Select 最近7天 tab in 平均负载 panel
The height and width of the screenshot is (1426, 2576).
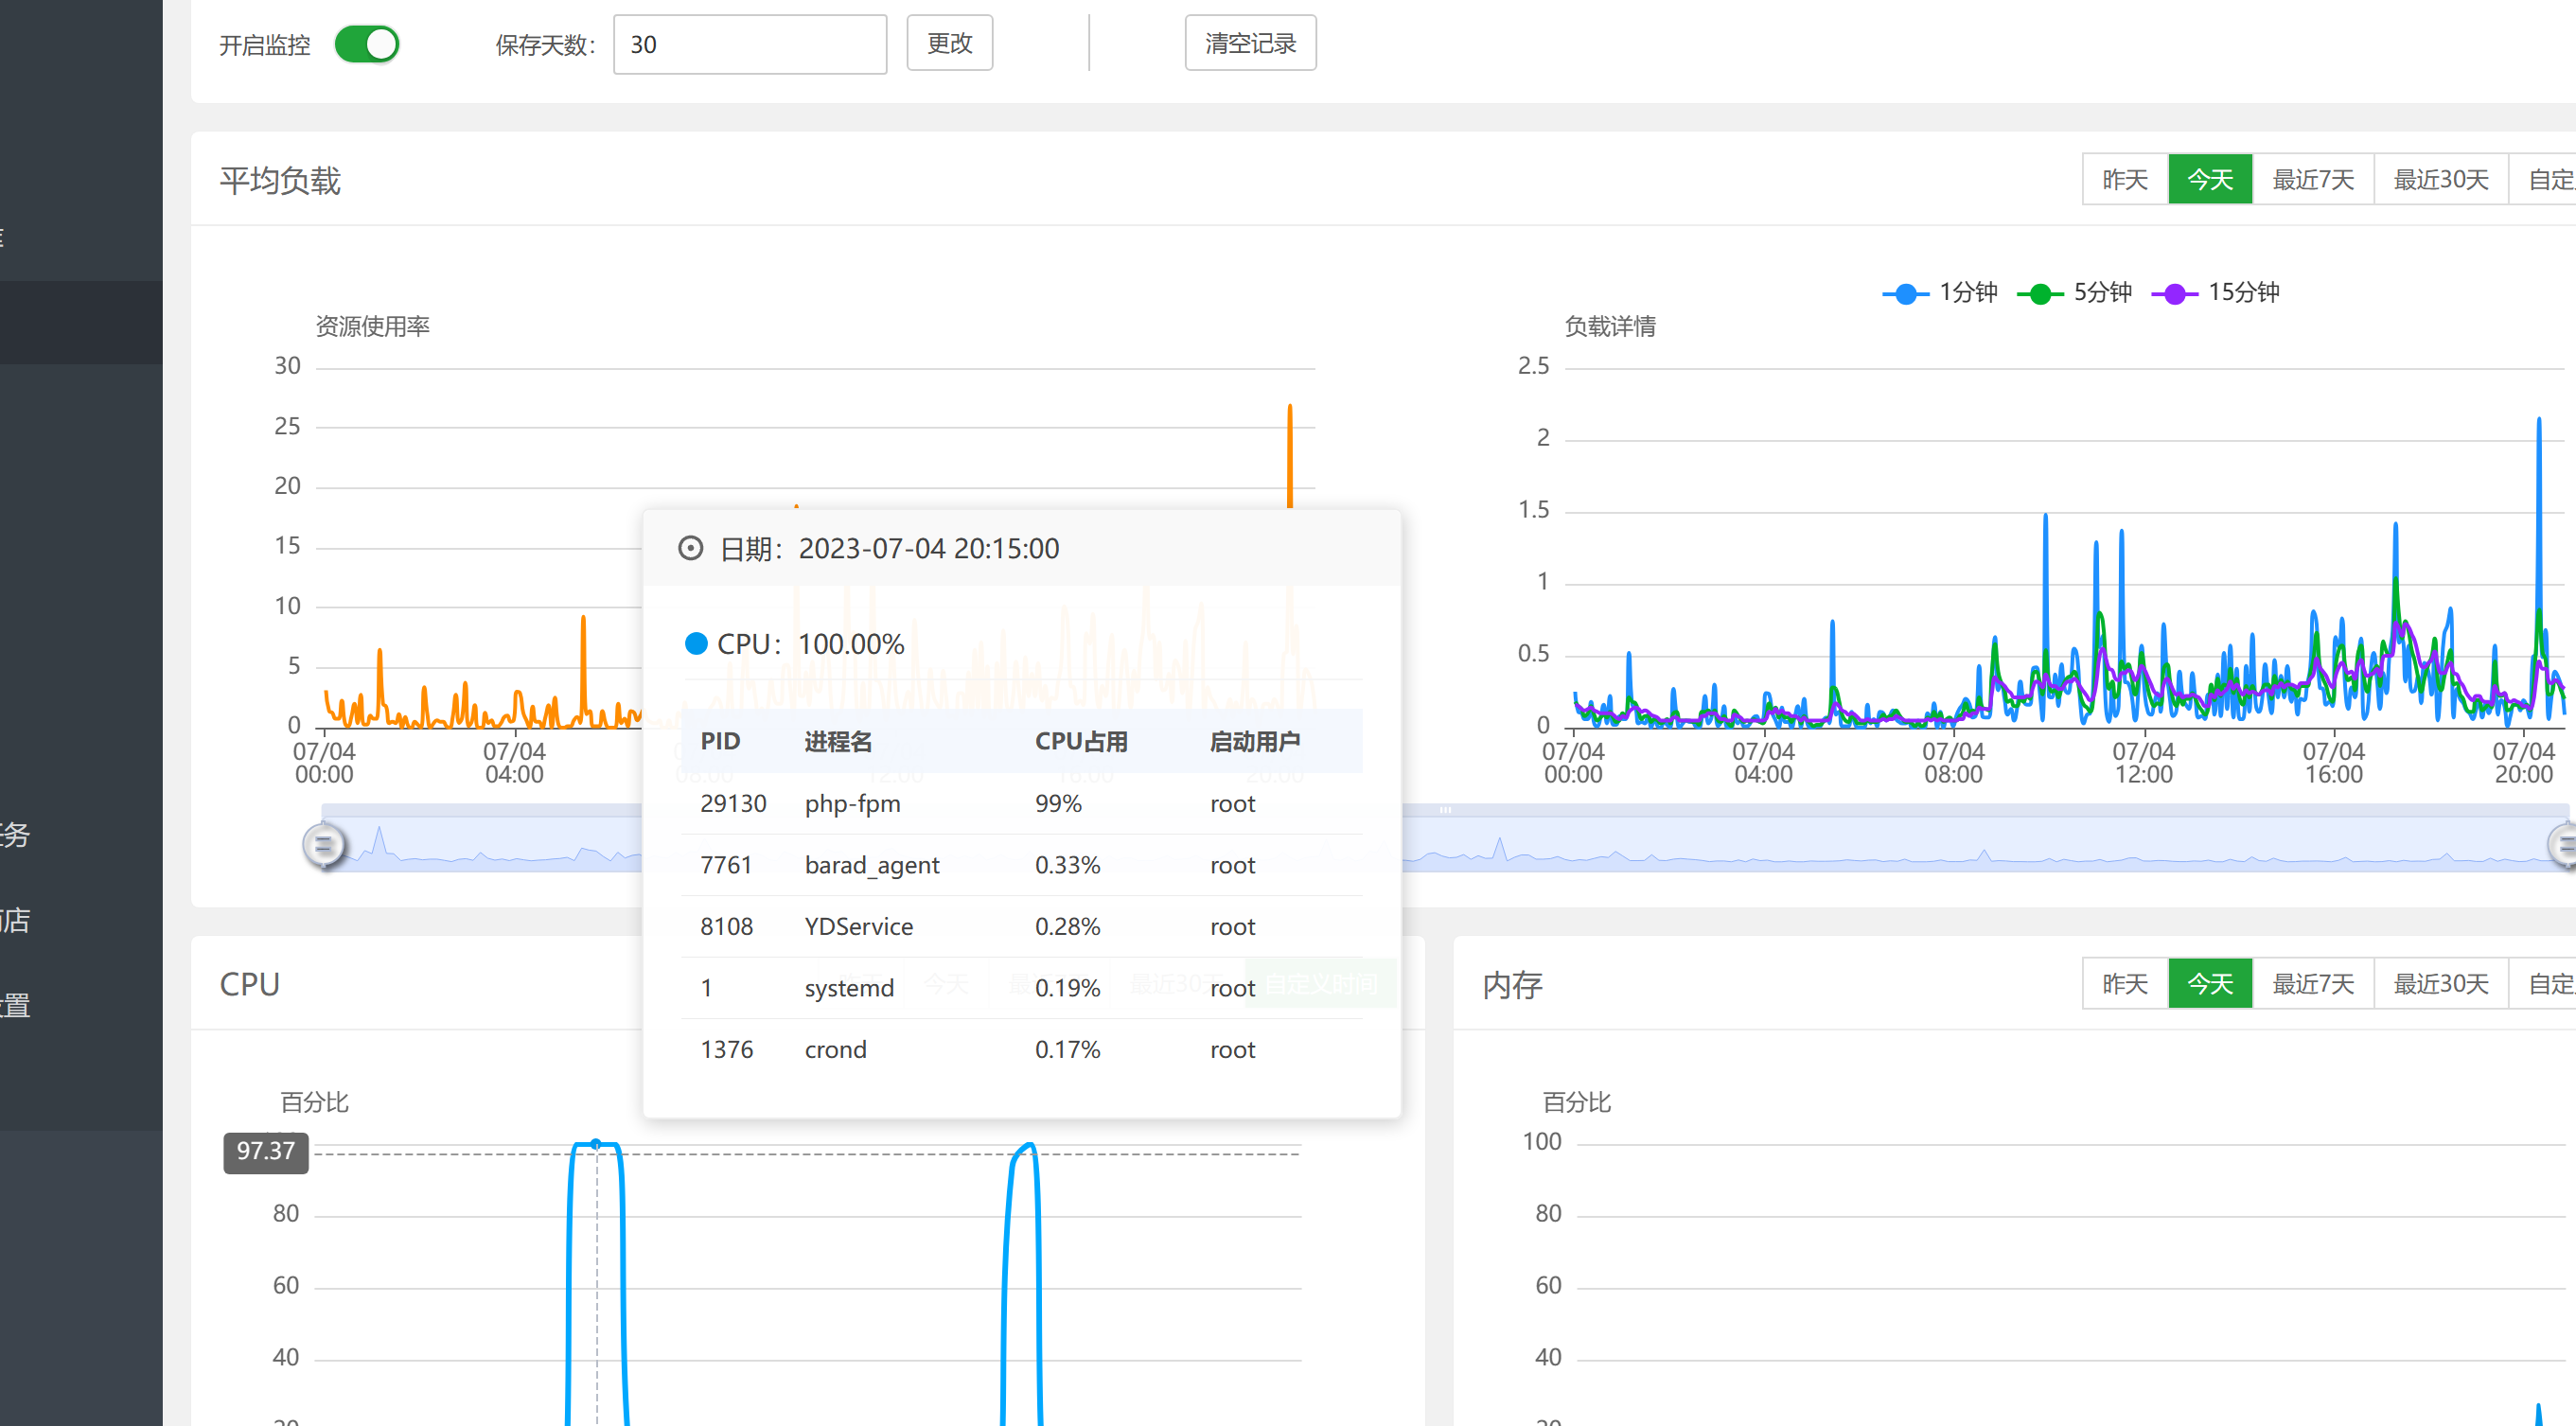point(2313,179)
